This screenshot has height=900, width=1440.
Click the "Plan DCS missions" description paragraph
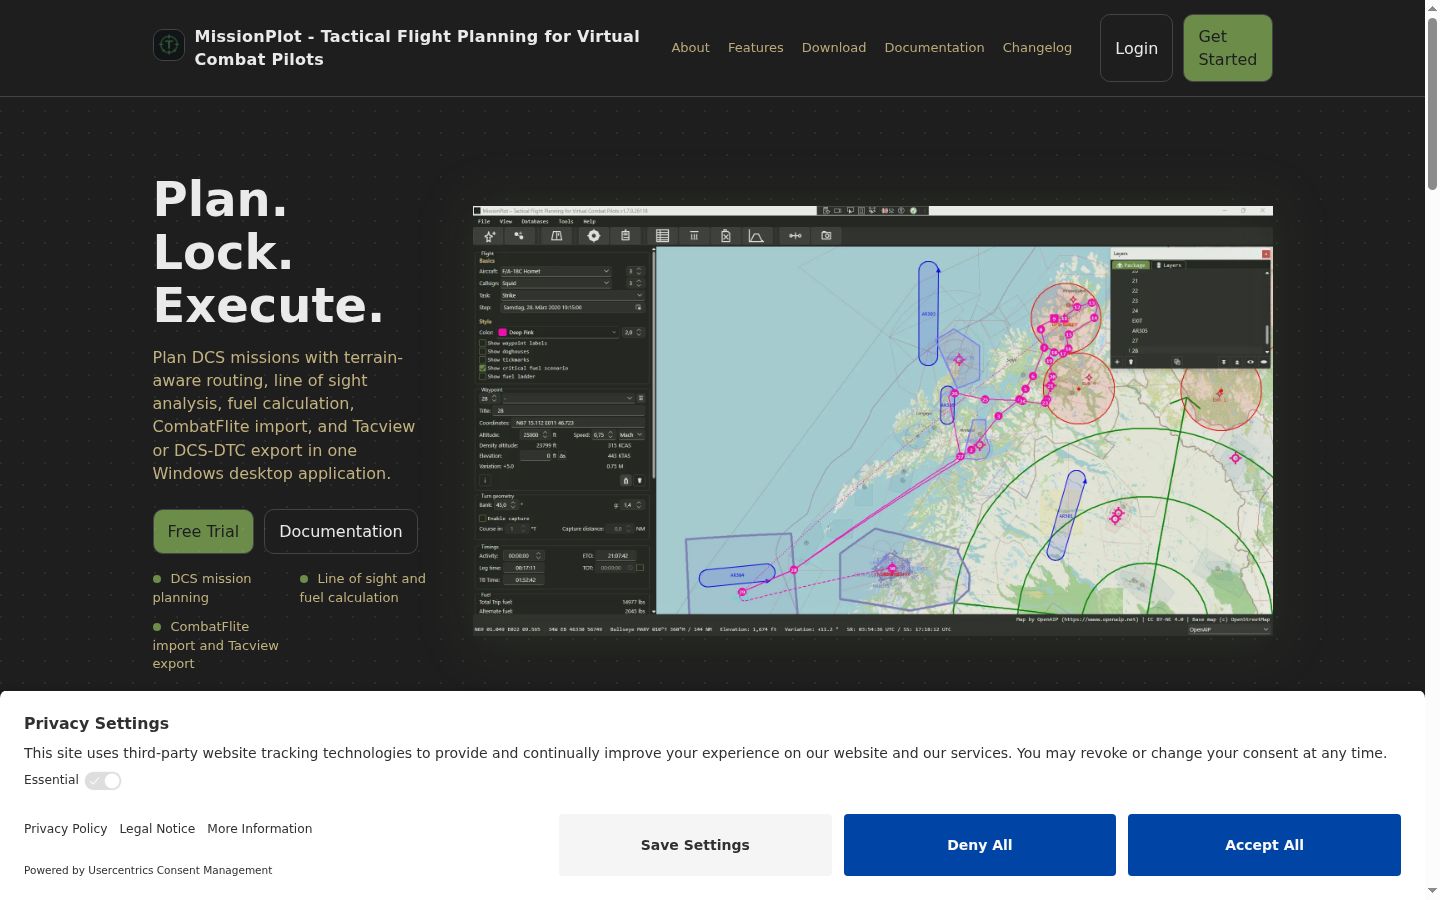pyautogui.click(x=284, y=415)
